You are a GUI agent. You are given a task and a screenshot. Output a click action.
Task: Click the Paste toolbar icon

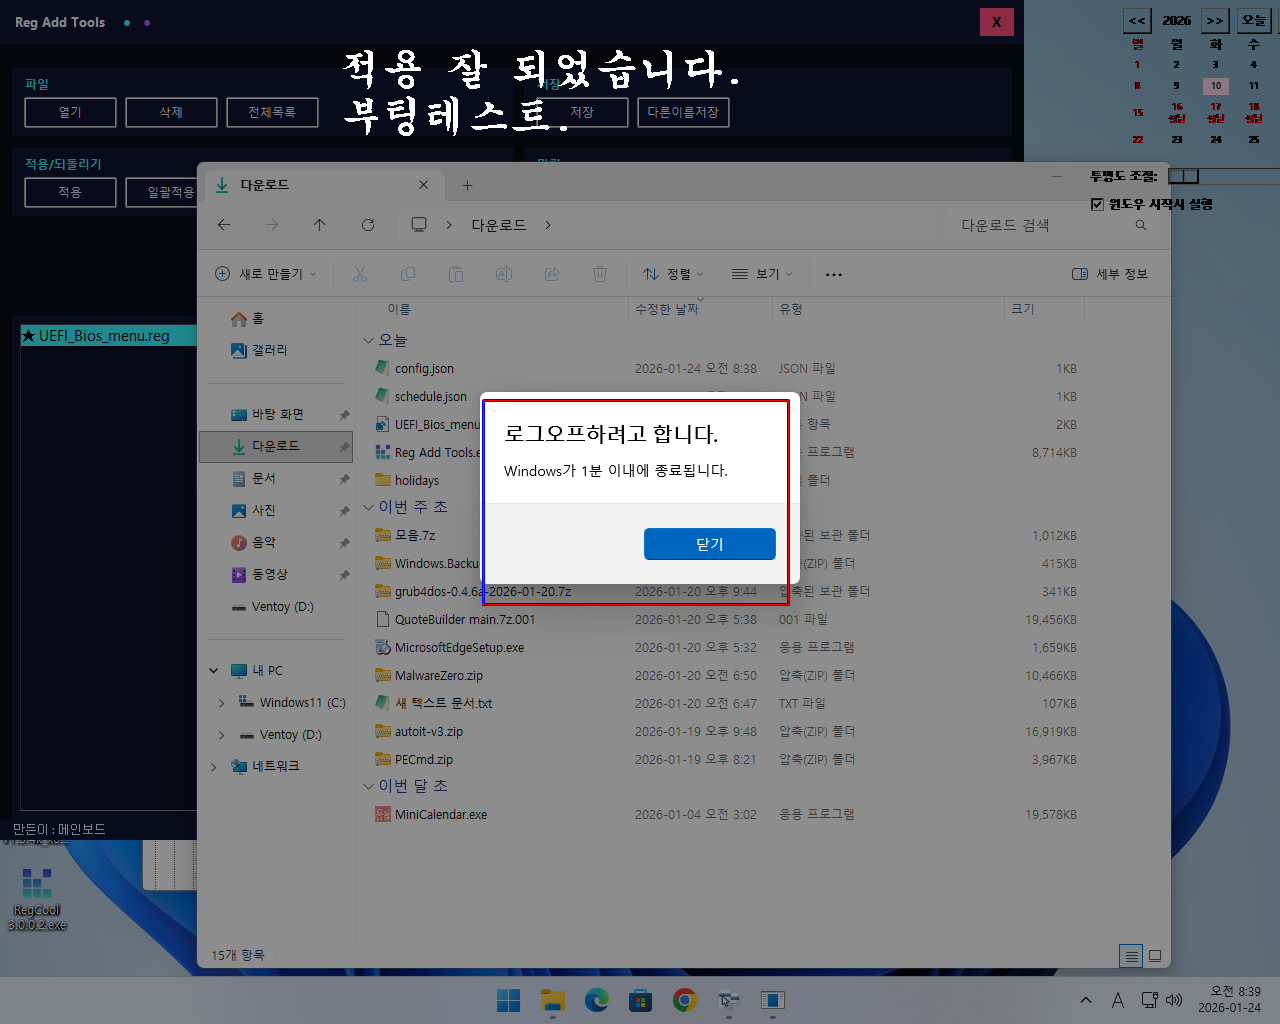[456, 274]
